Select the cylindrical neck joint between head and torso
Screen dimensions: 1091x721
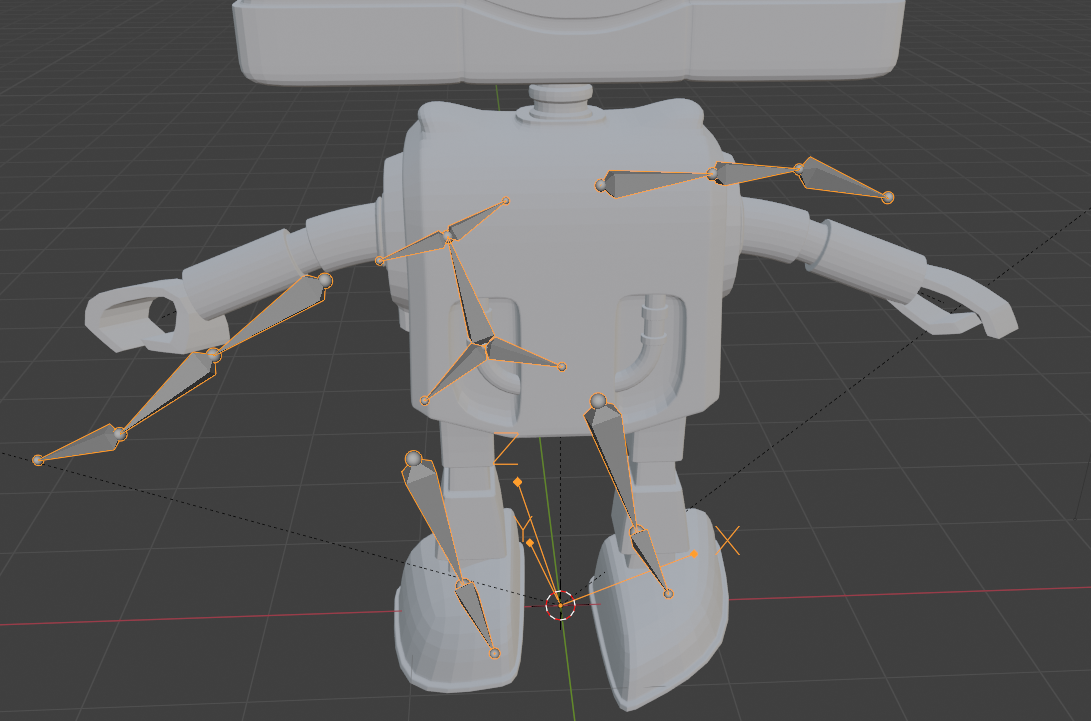(x=561, y=102)
